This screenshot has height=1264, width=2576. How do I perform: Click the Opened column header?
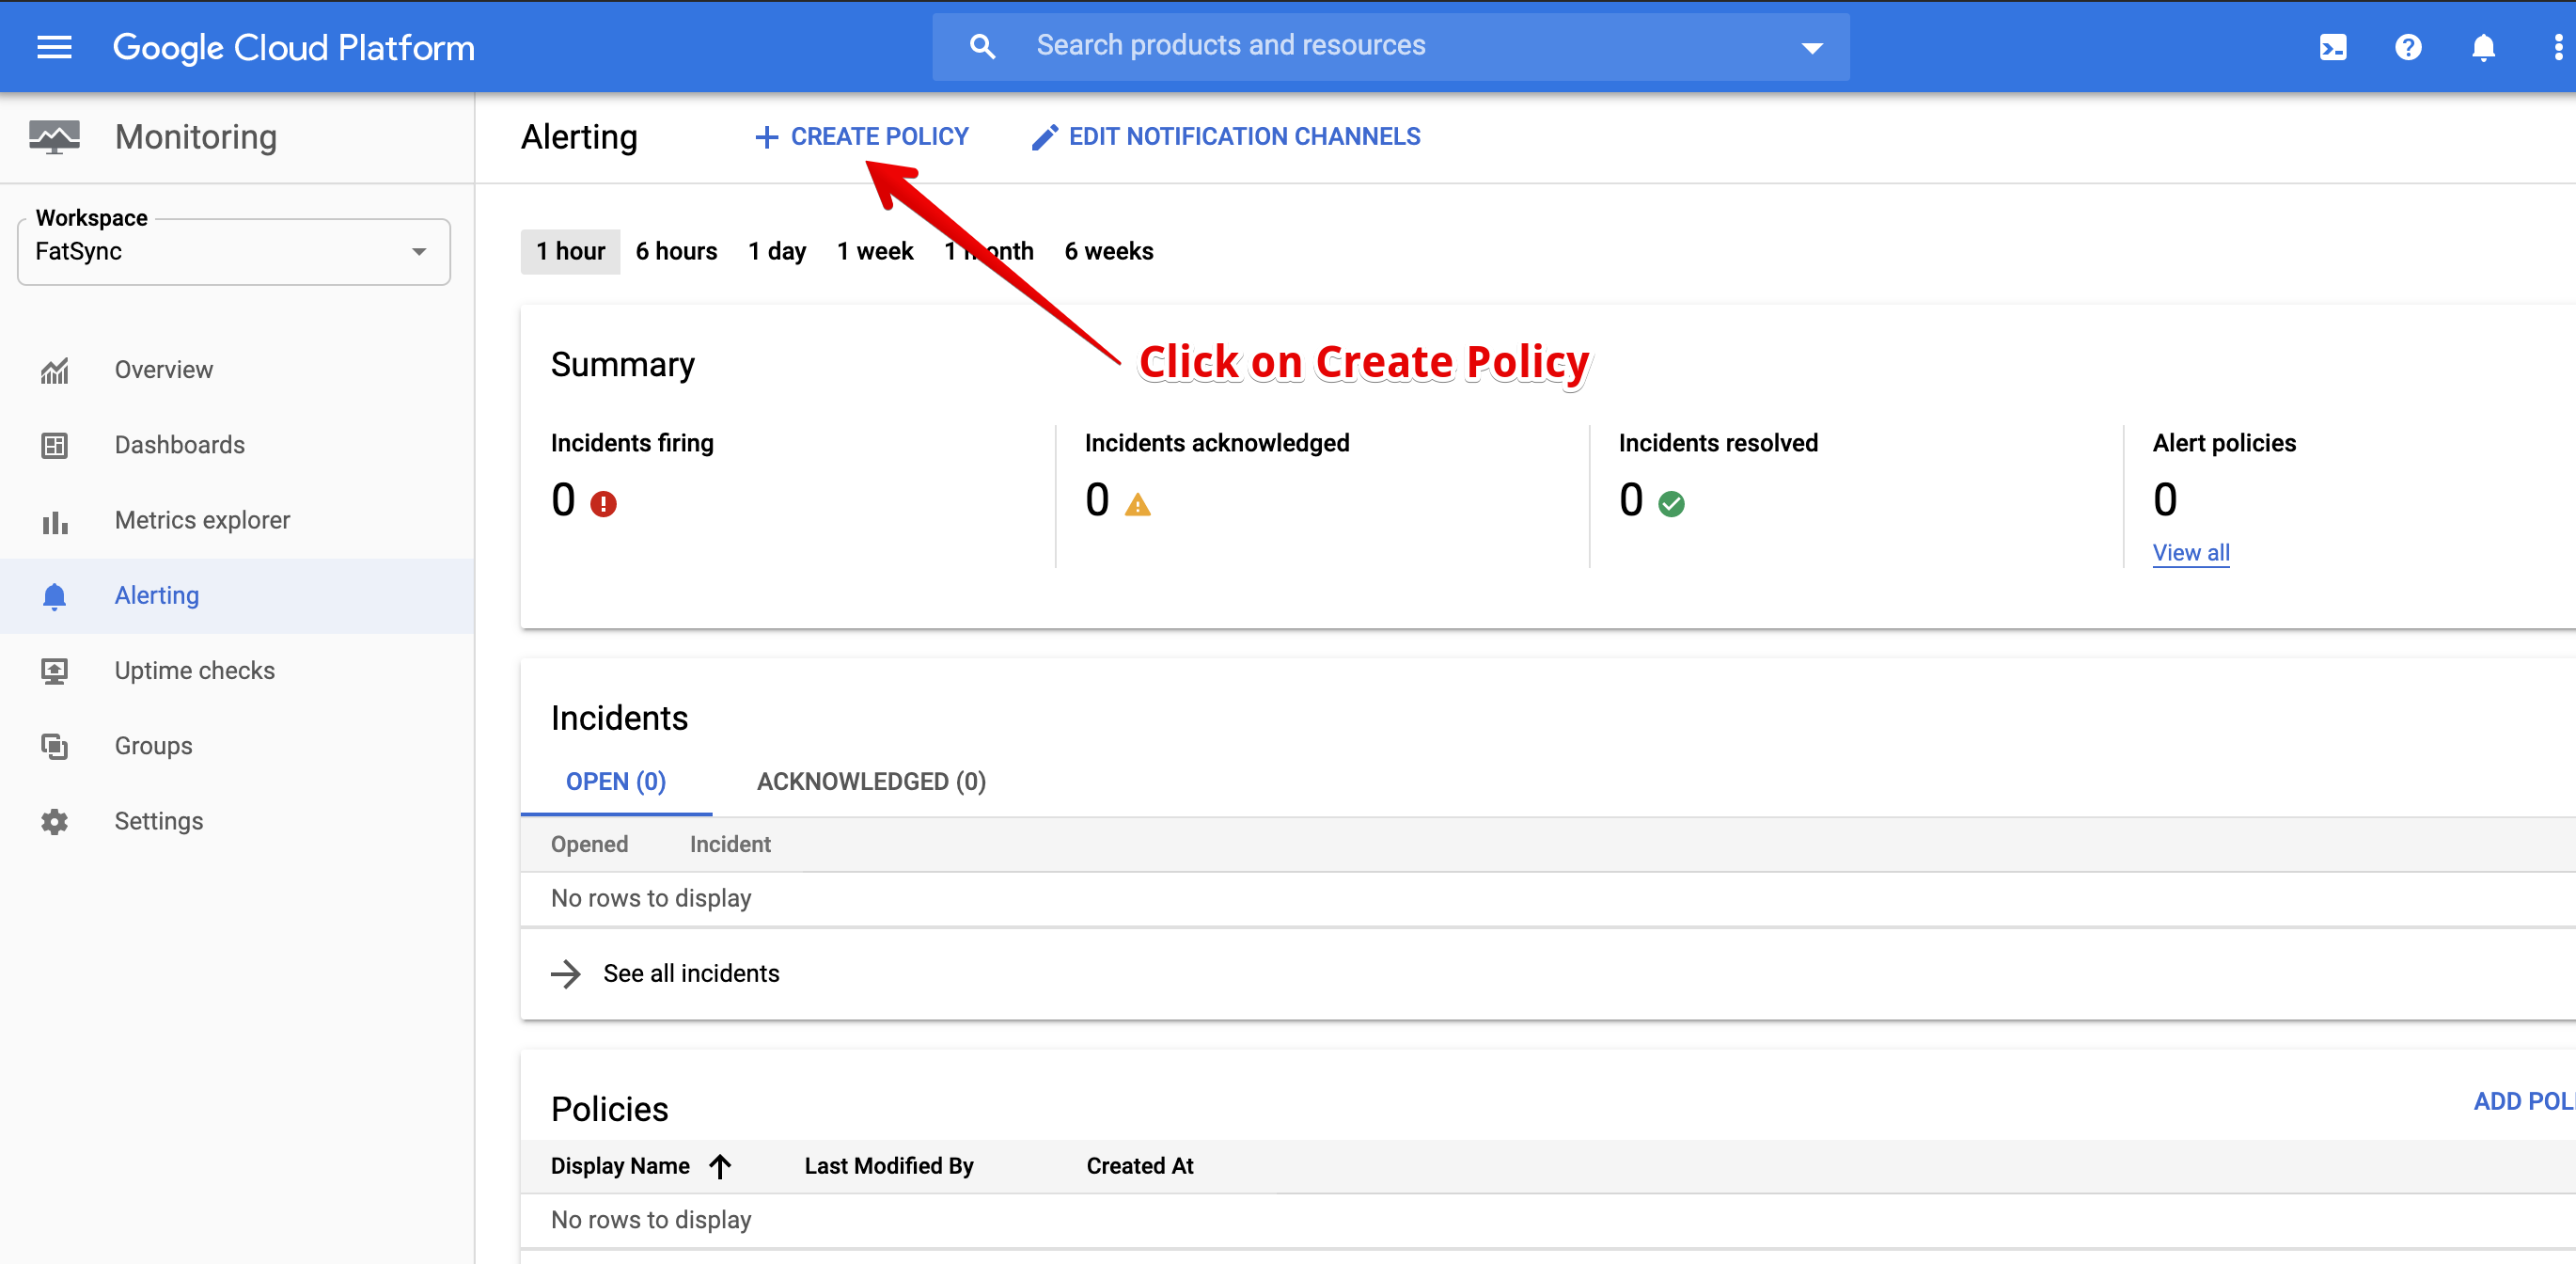click(x=589, y=845)
